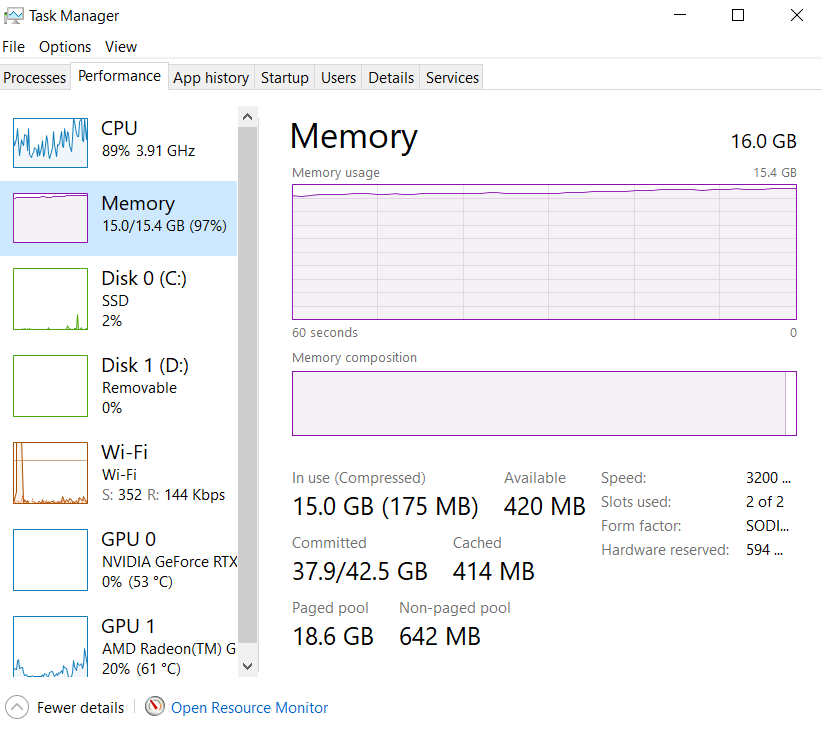This screenshot has width=822, height=734.
Task: Open Disk 0 (C:) performance graph
Action: (x=50, y=299)
